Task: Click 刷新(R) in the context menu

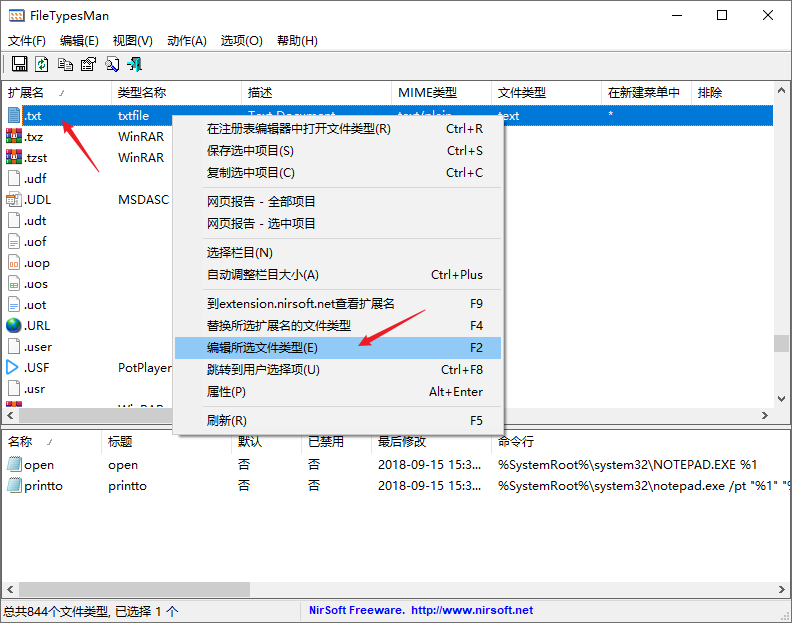Action: point(226,421)
